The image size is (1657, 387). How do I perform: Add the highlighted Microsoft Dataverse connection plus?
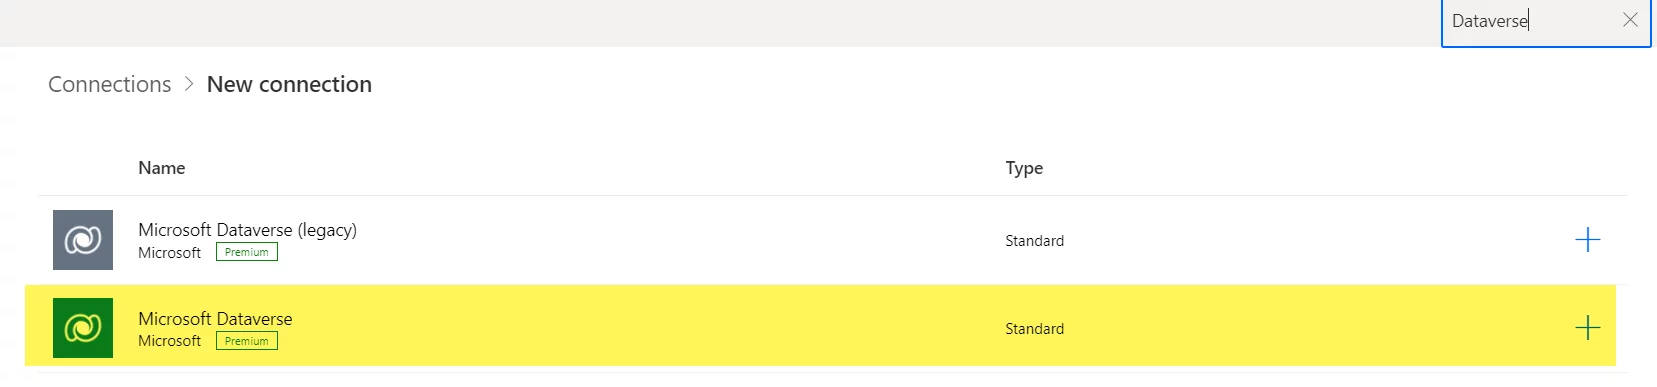click(x=1587, y=328)
